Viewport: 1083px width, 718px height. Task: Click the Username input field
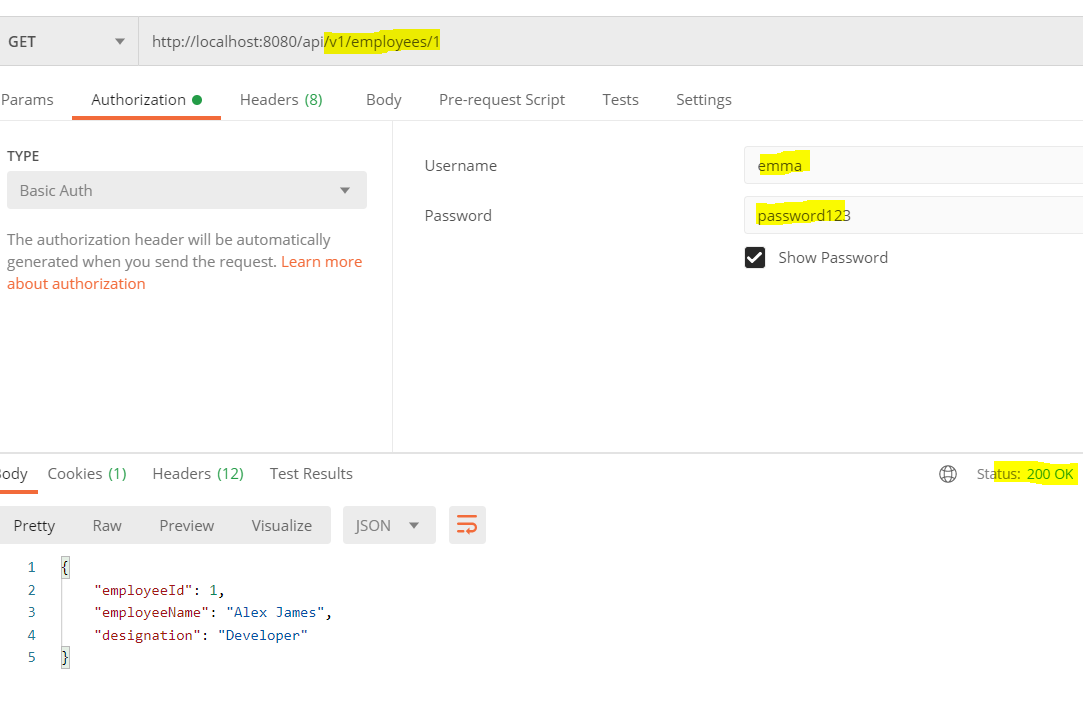(x=912, y=165)
